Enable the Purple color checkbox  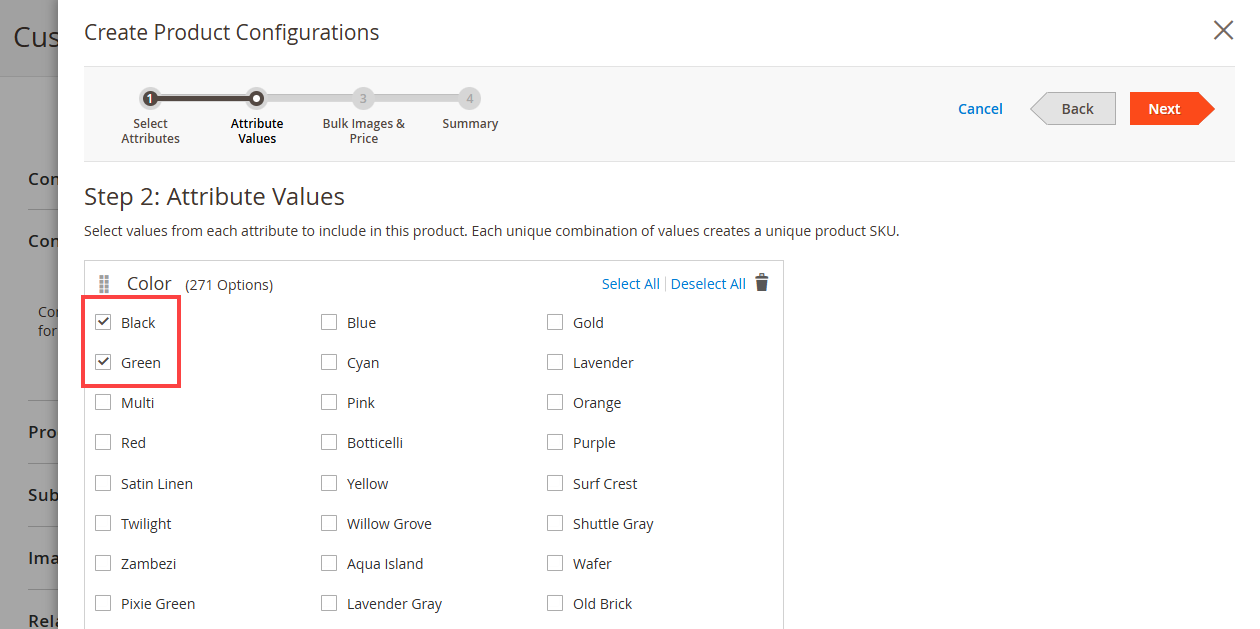[x=555, y=442]
